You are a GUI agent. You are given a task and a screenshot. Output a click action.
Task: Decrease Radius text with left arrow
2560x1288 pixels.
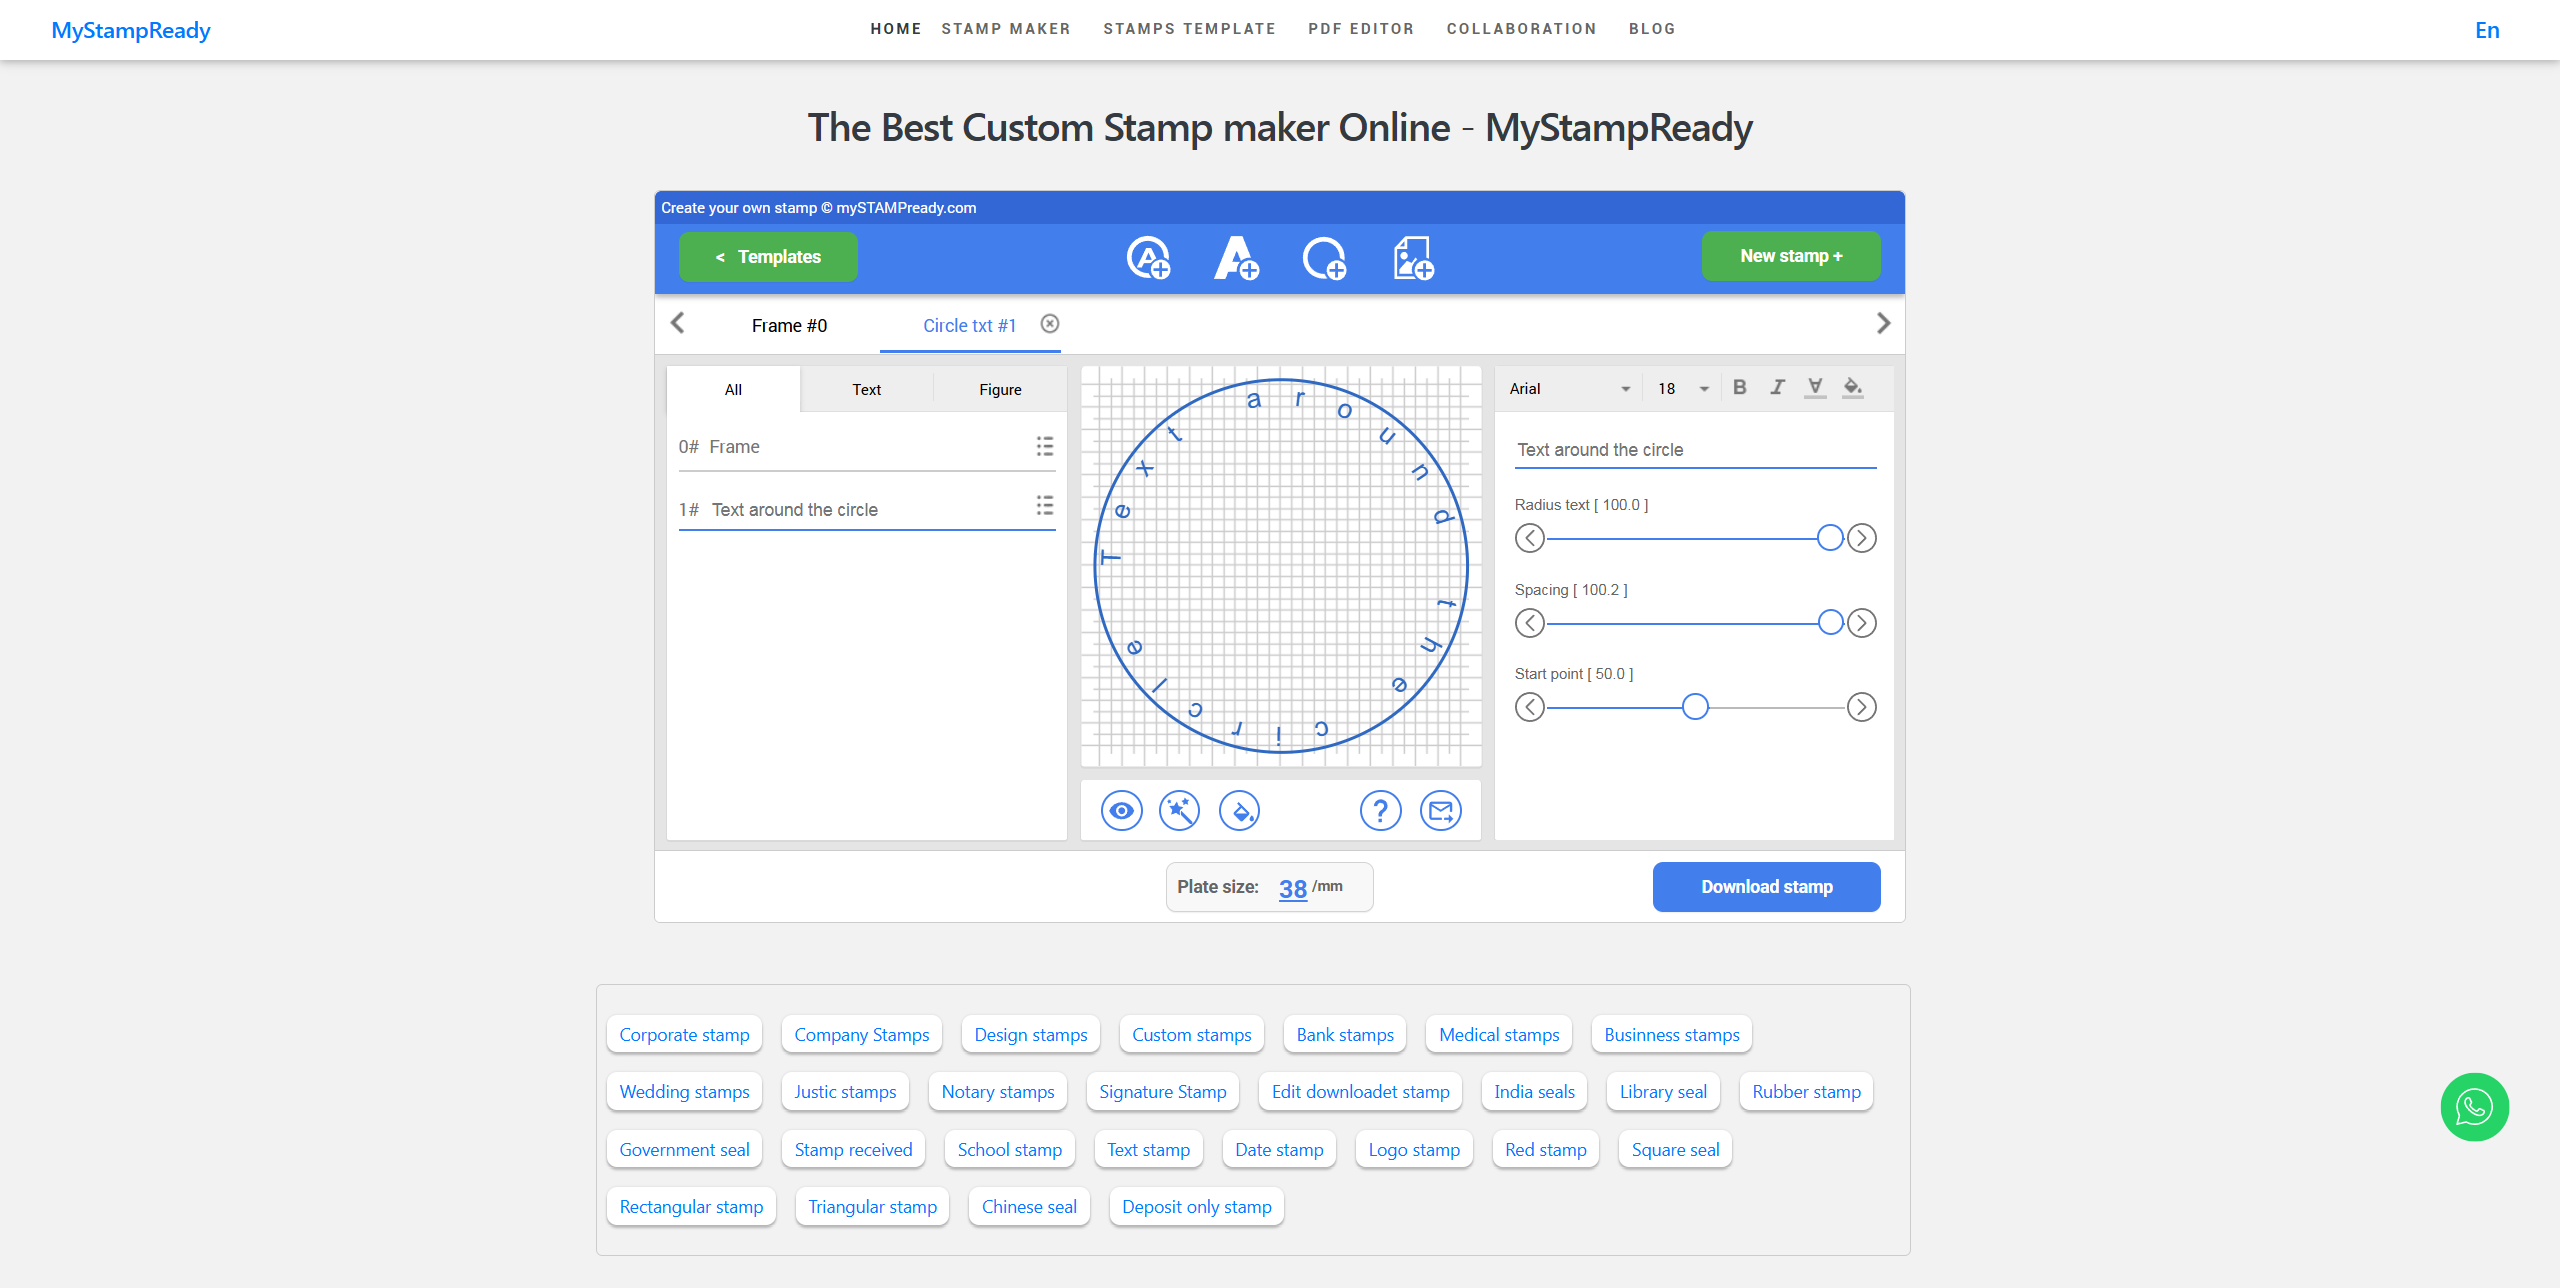1530,538
